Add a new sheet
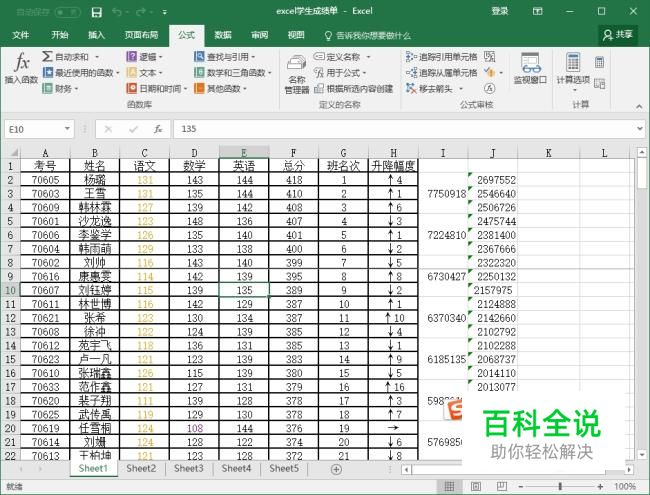This screenshot has height=495, width=650. [336, 469]
